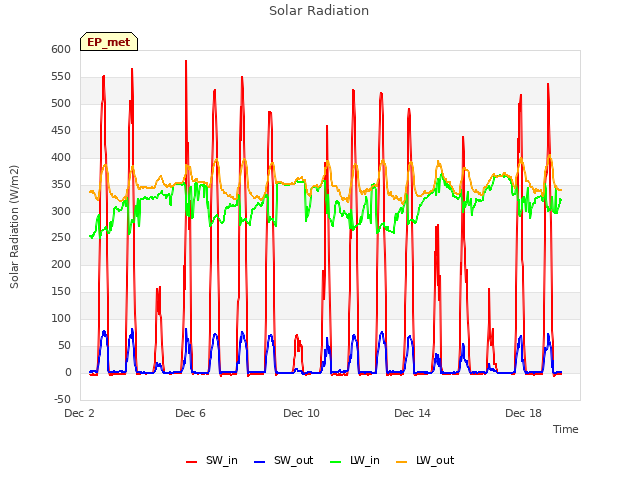Click the Time x-axis title
This screenshot has width=640, height=480.
565,429
